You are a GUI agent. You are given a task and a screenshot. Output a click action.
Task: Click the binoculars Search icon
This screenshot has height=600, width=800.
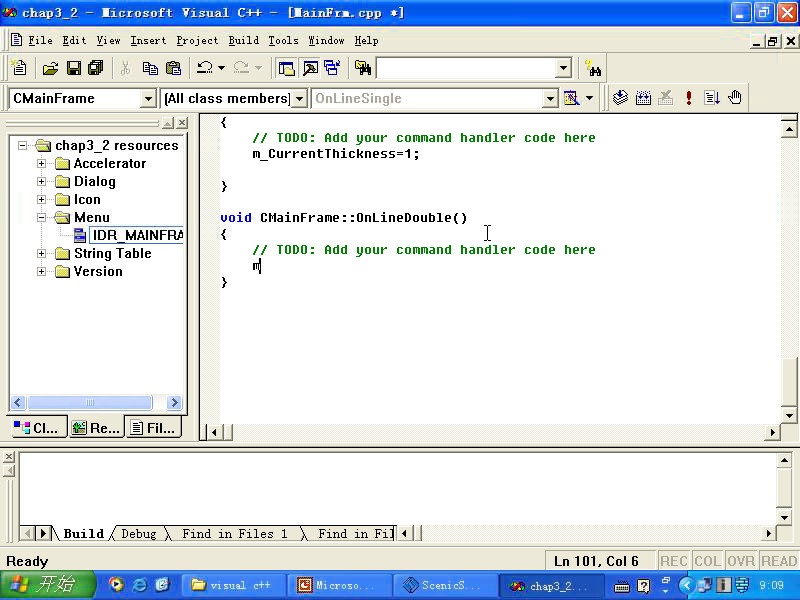click(593, 68)
